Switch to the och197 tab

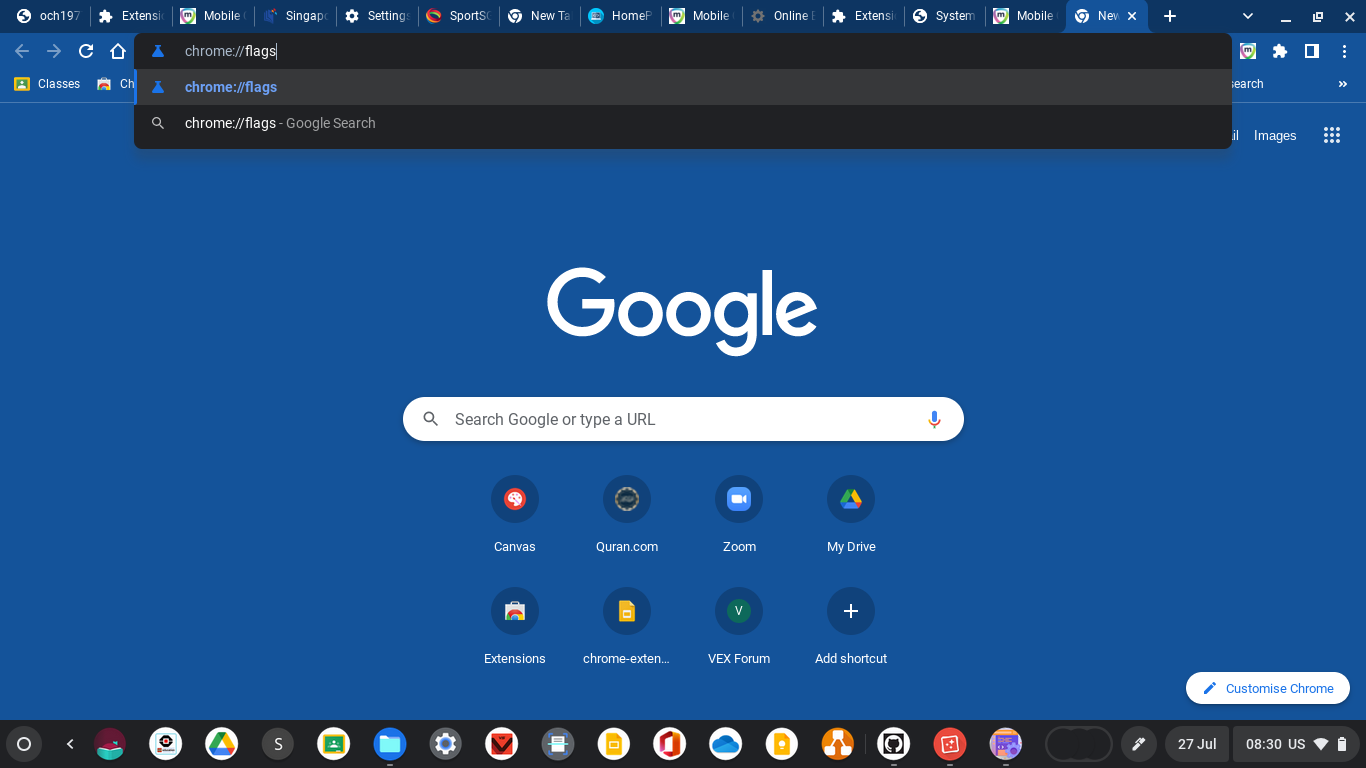point(49,16)
